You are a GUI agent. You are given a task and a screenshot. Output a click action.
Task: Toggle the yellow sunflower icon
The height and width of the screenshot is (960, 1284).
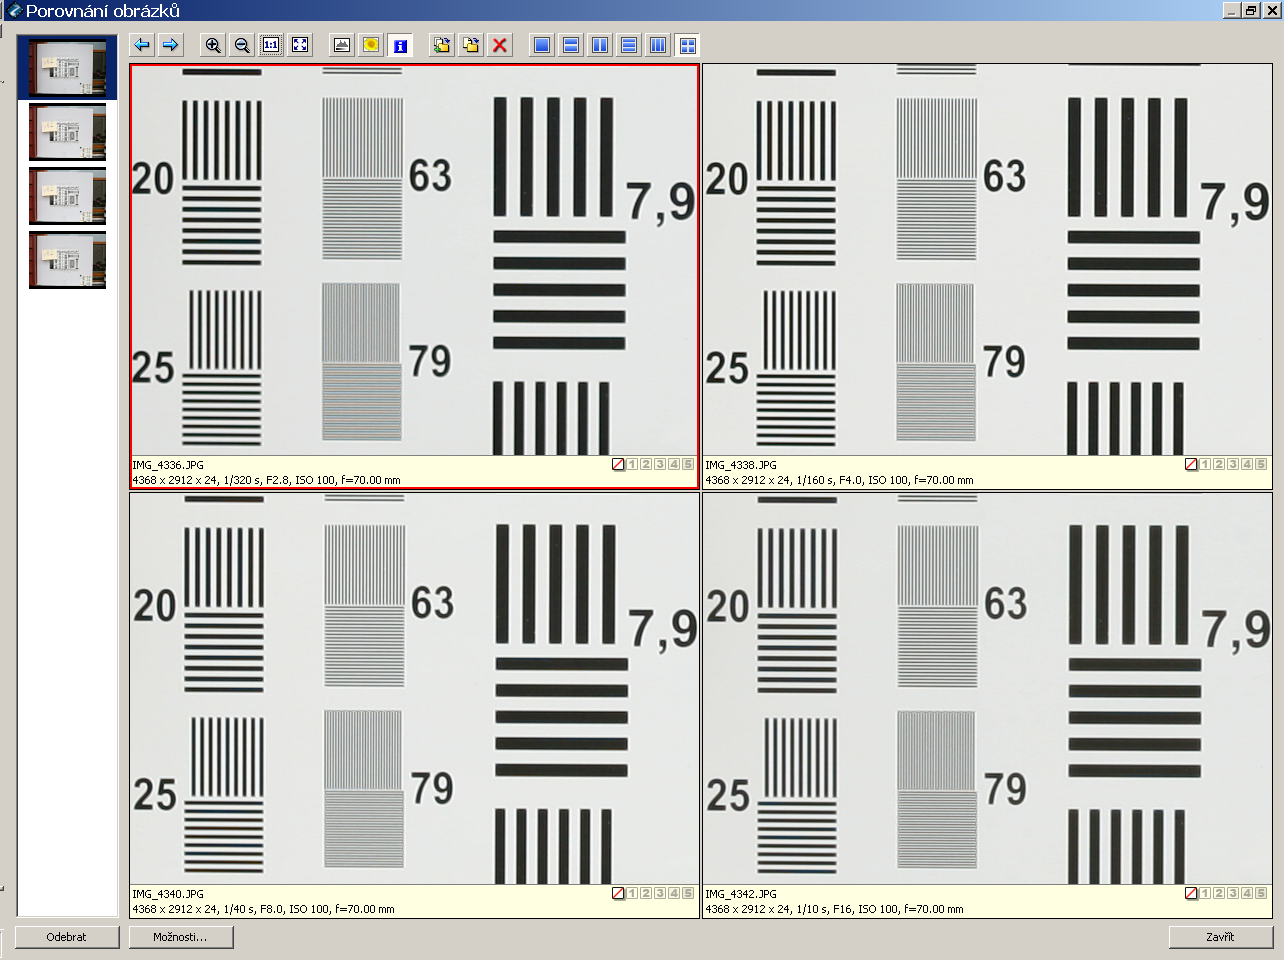(371, 45)
